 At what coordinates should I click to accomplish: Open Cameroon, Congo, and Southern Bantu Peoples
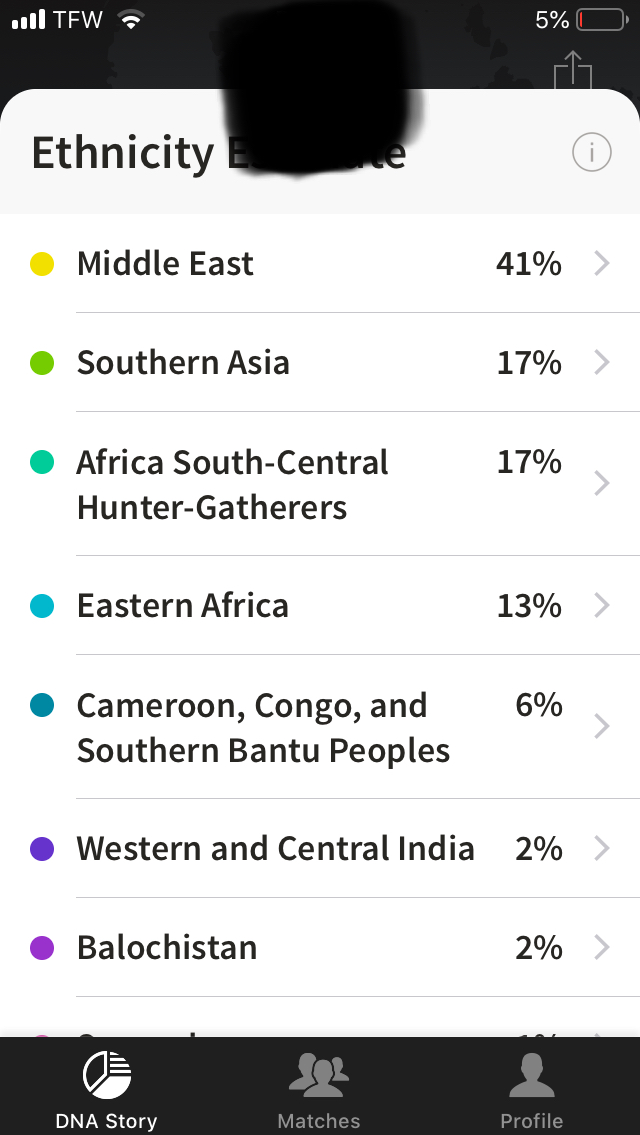[x=320, y=727]
